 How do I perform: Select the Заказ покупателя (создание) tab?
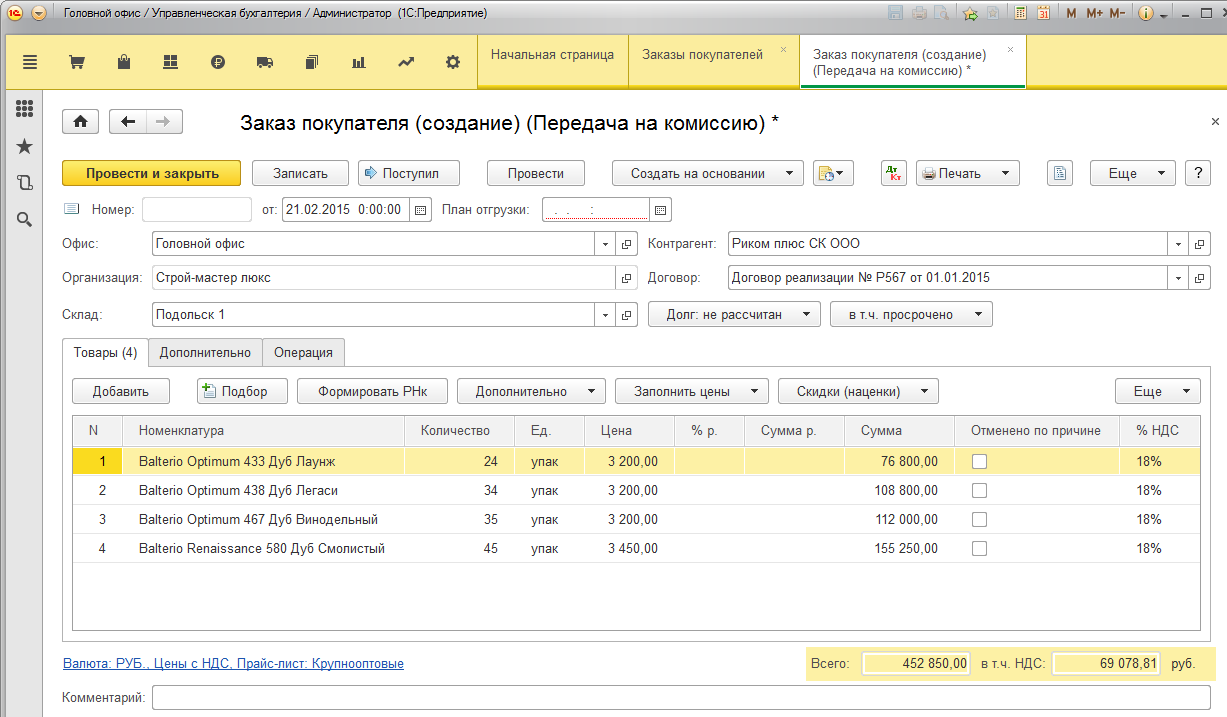pos(912,63)
